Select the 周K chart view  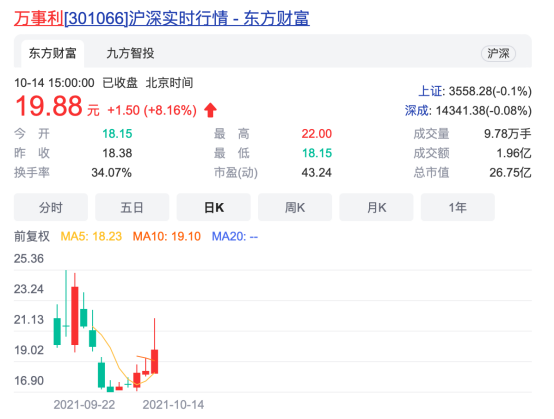pyautogui.click(x=295, y=207)
